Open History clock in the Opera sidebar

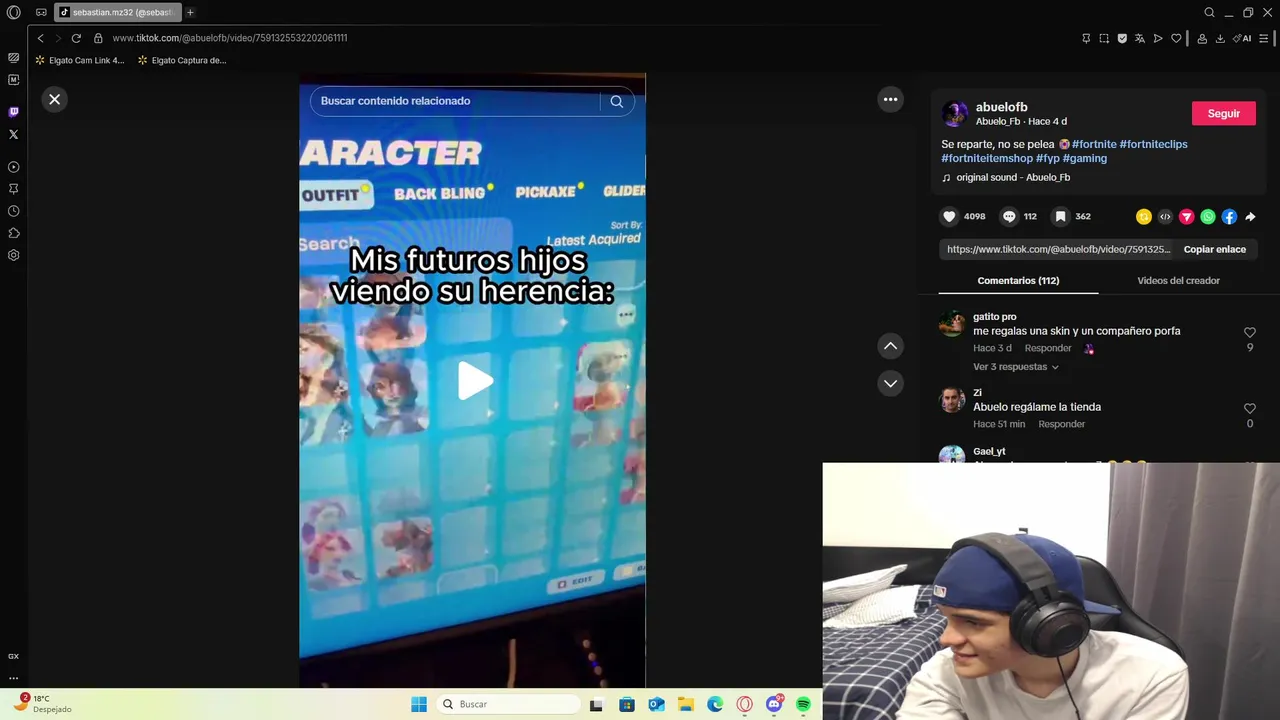pos(13,211)
